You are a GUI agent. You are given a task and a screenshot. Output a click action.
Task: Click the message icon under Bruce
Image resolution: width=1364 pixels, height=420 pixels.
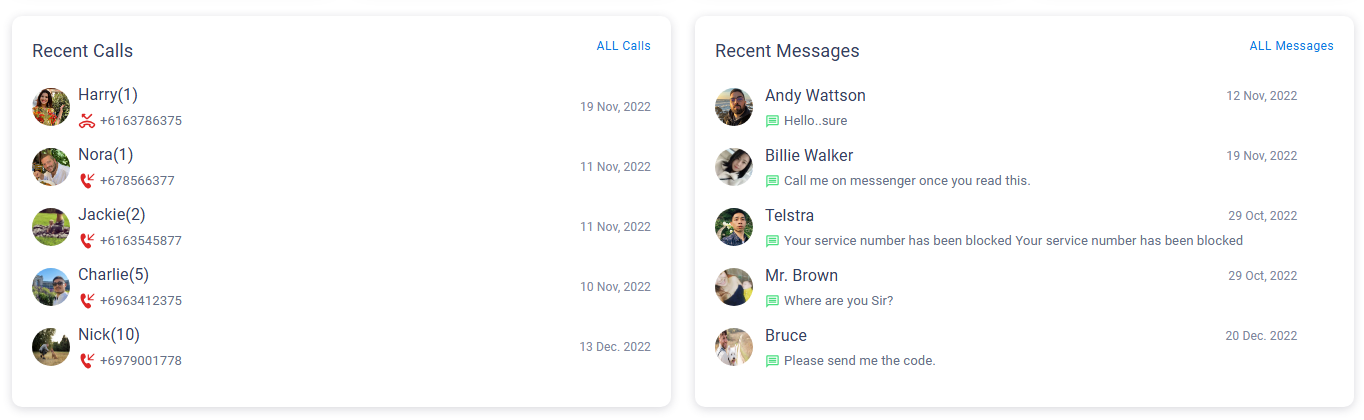click(x=772, y=361)
